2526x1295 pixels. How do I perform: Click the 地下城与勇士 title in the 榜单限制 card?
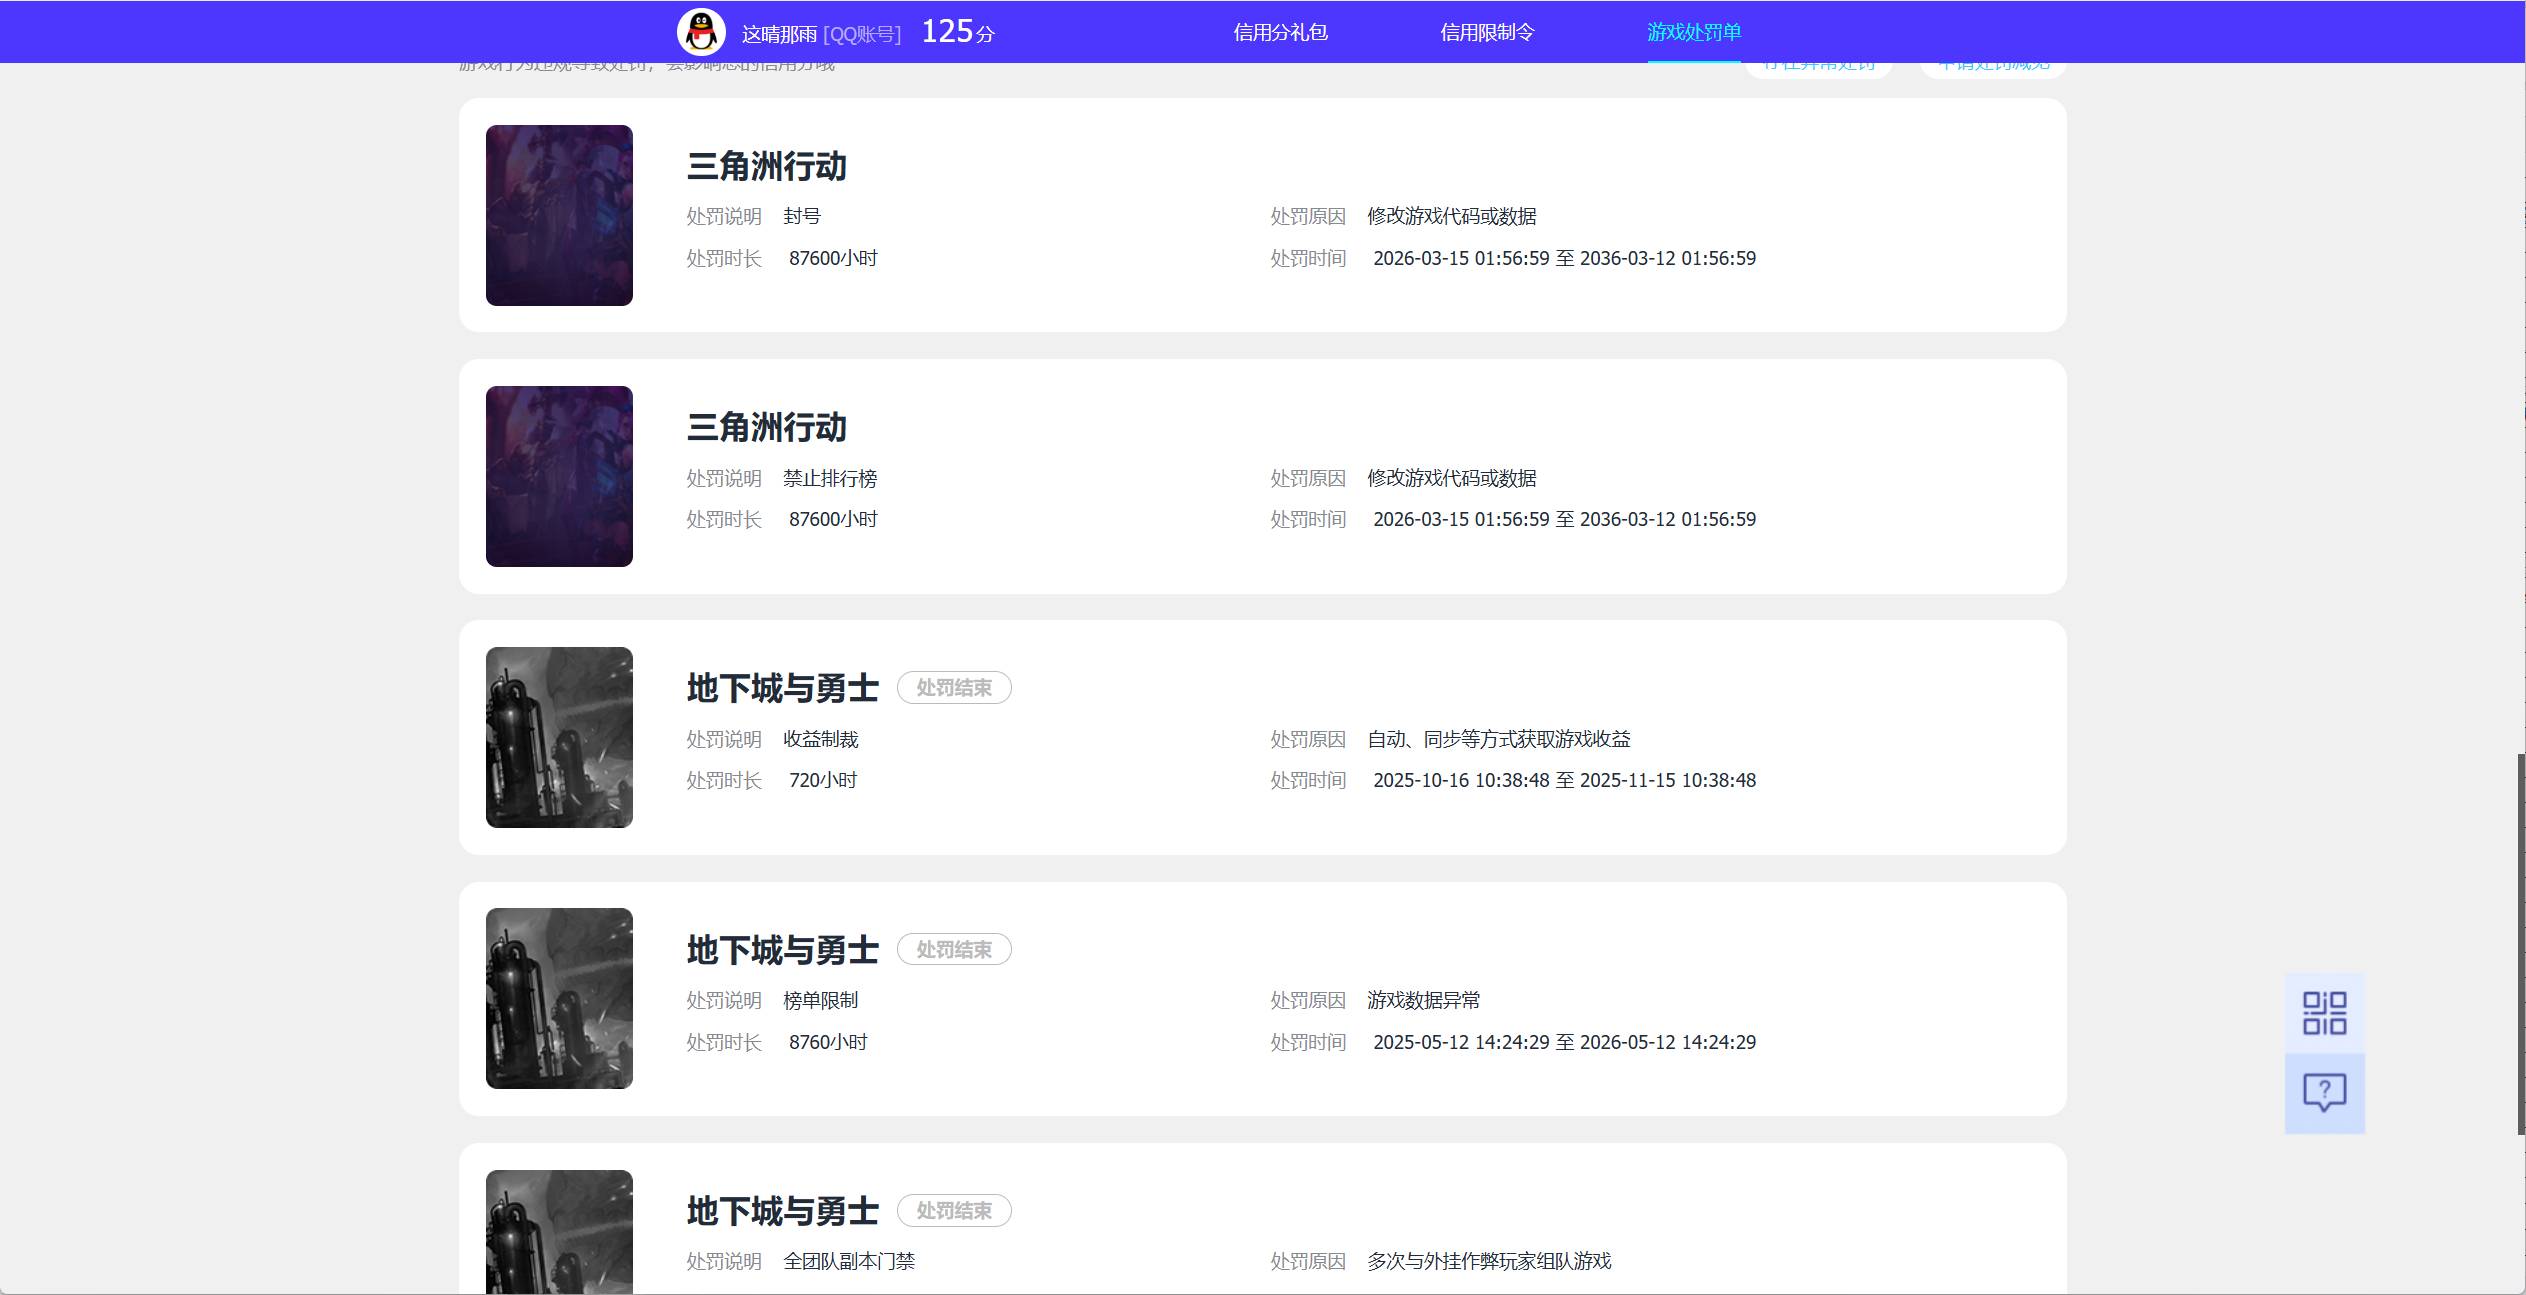[782, 949]
